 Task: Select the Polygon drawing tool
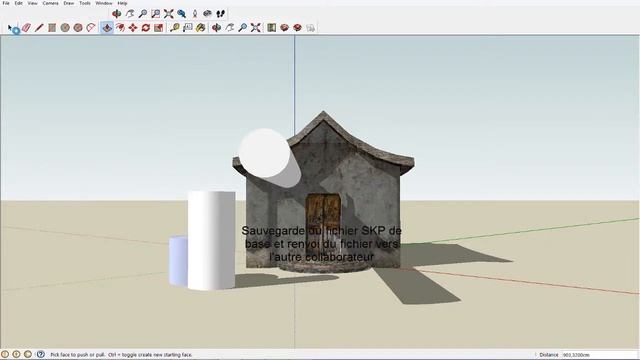(x=78, y=28)
